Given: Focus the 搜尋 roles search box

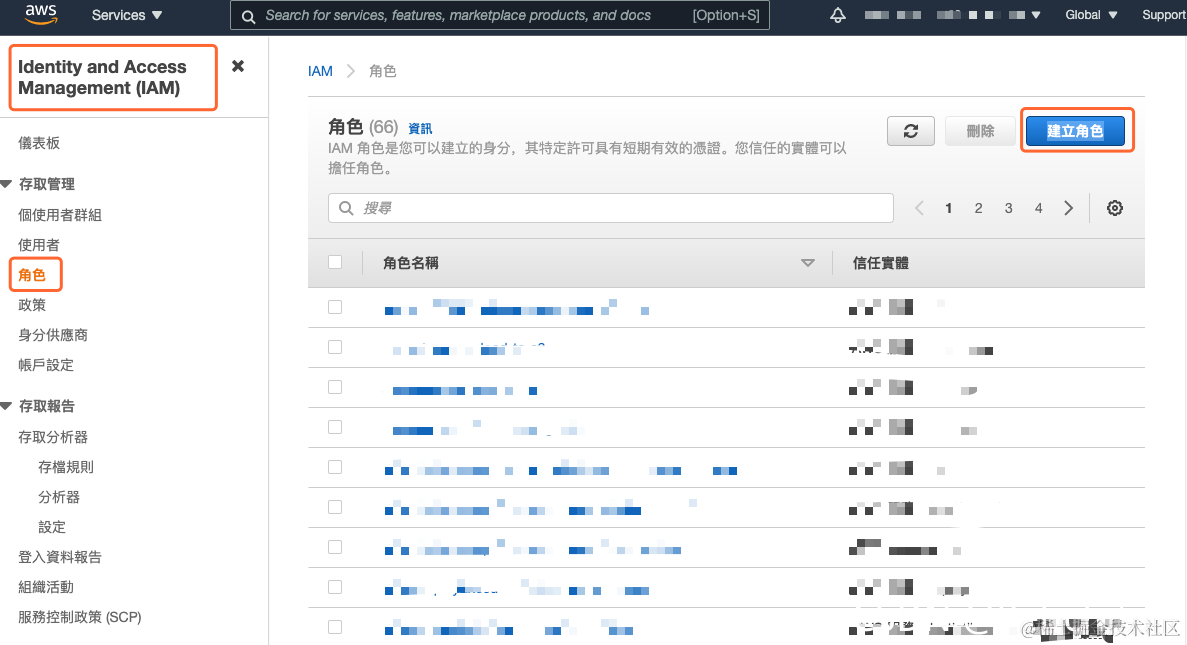Looking at the screenshot, I should click(611, 208).
